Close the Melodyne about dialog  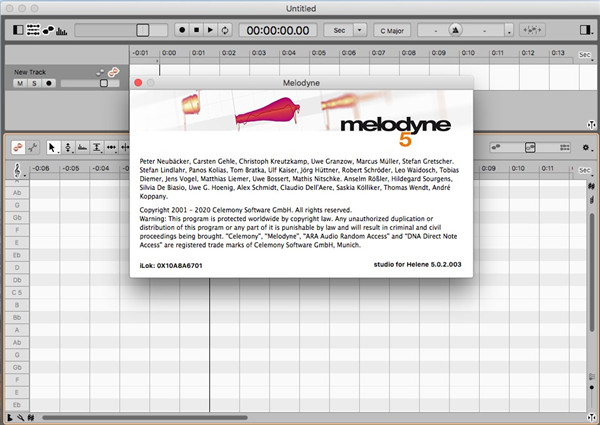pos(139,83)
